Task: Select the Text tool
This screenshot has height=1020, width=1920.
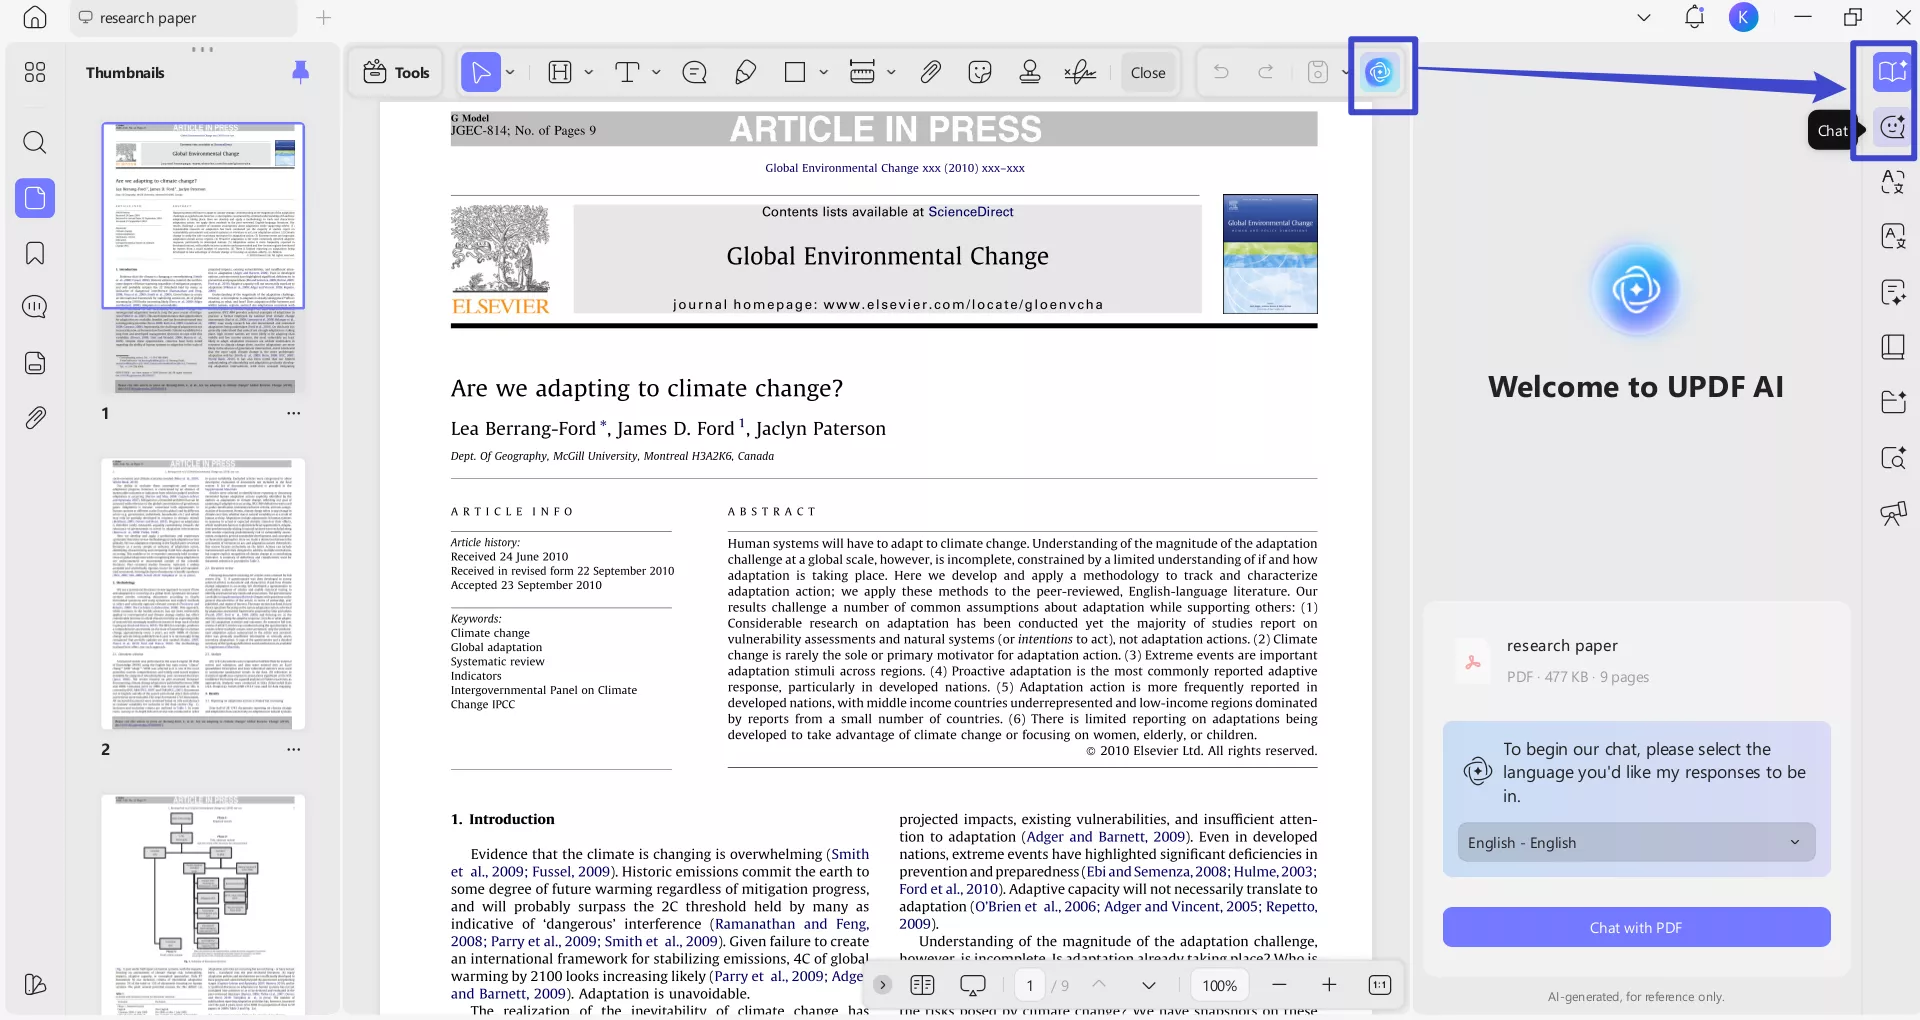Action: click(x=628, y=72)
